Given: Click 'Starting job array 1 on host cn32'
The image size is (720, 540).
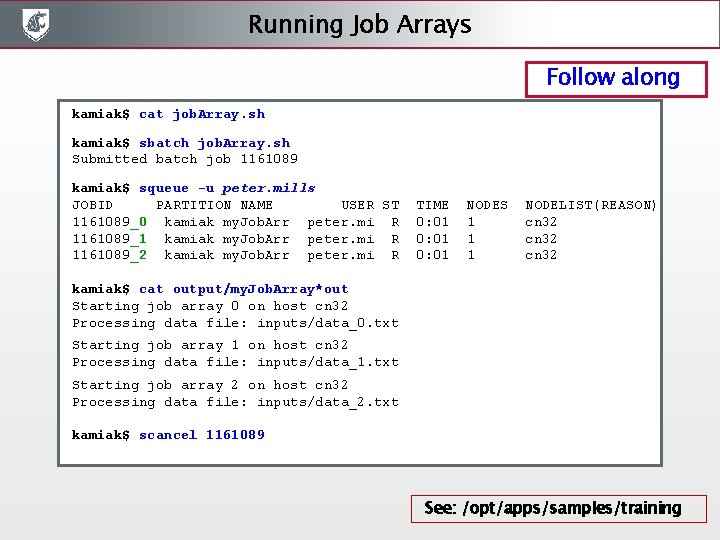Looking at the screenshot, I should coord(210,345).
